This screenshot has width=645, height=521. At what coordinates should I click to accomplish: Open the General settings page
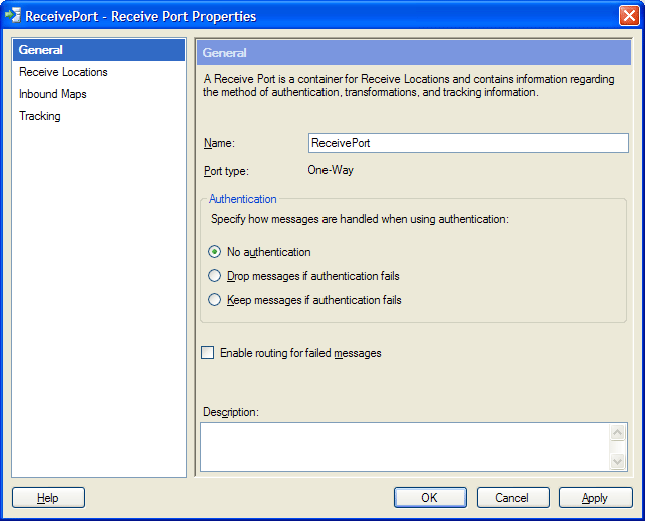click(41, 50)
